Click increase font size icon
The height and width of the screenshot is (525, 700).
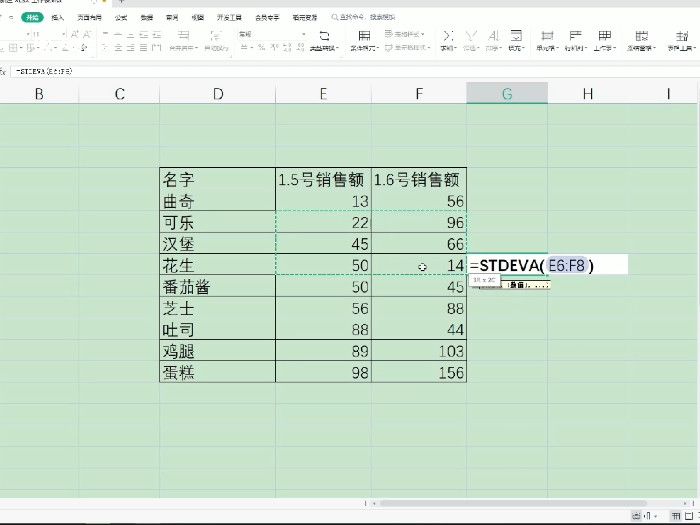point(75,34)
